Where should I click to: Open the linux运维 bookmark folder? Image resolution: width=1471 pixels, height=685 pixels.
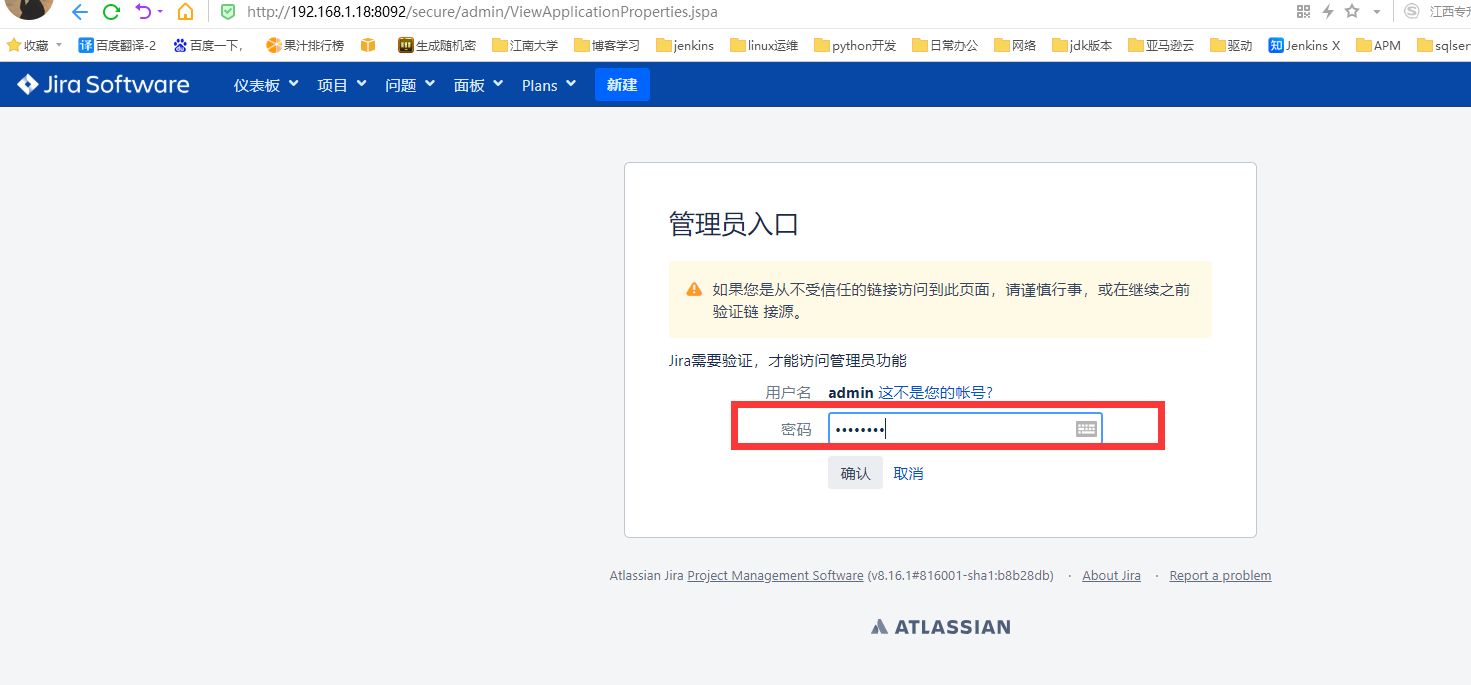pyautogui.click(x=764, y=45)
